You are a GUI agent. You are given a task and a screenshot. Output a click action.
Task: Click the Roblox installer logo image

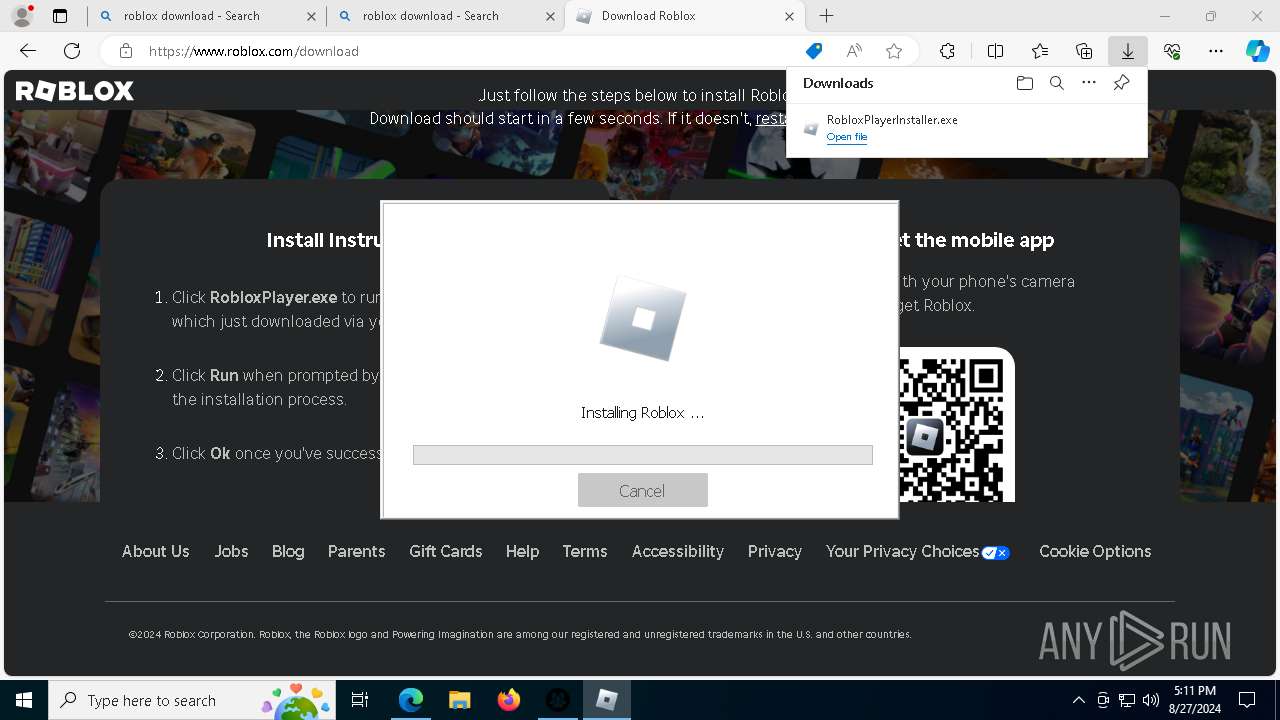(642, 318)
